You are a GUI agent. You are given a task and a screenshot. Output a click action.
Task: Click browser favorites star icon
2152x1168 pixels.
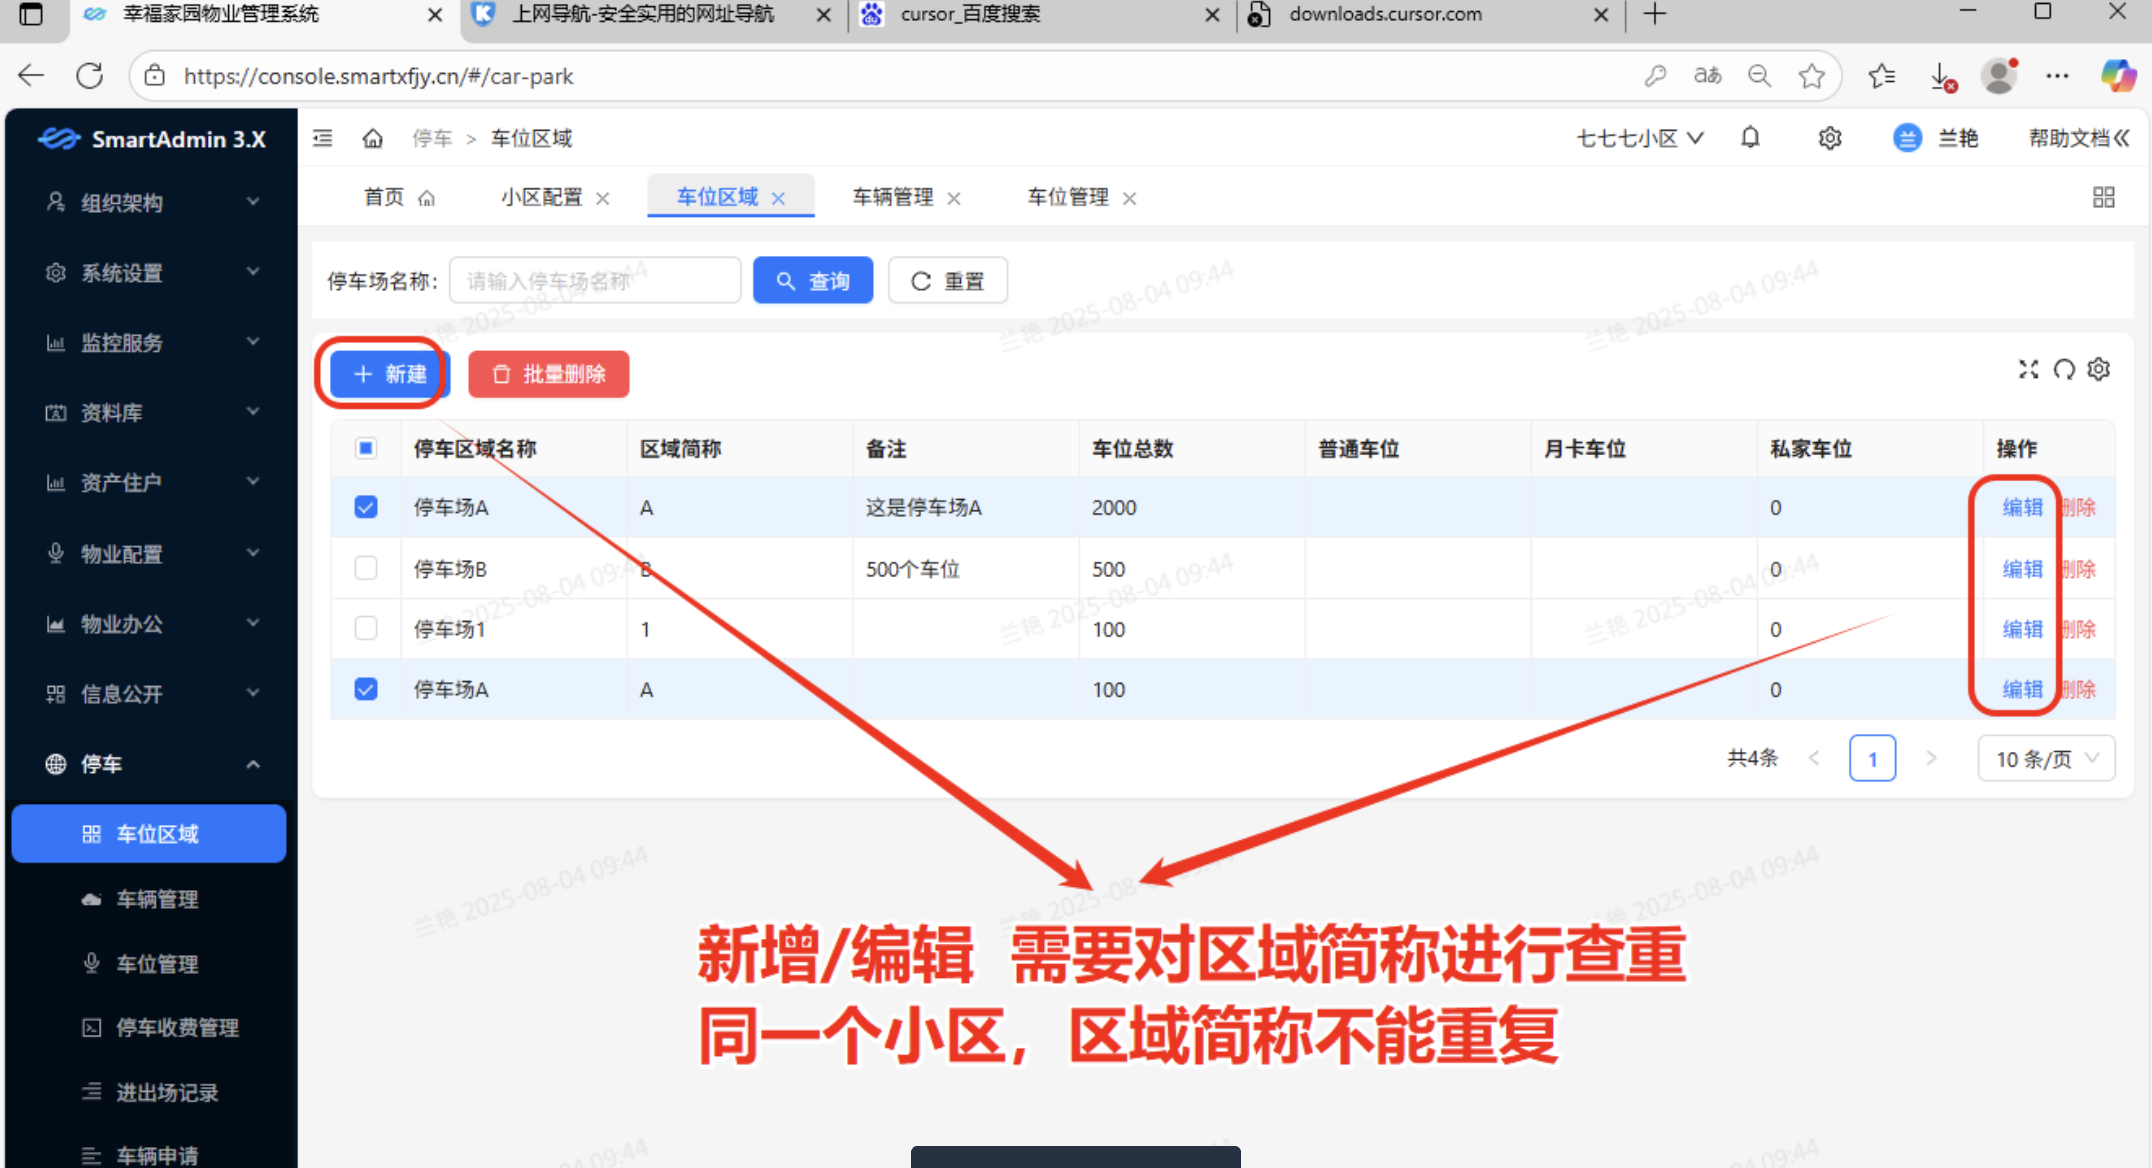1811,76
